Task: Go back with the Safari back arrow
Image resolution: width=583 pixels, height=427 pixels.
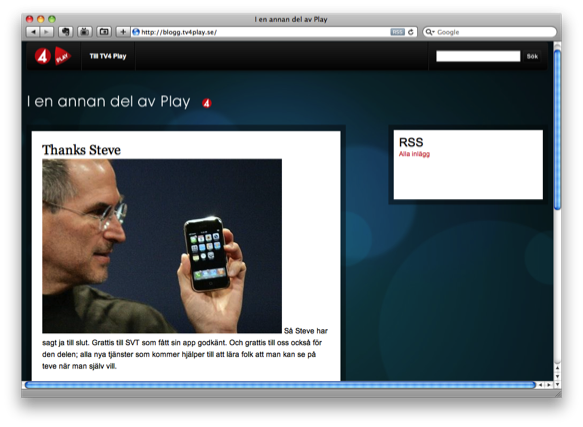Action: tap(33, 32)
